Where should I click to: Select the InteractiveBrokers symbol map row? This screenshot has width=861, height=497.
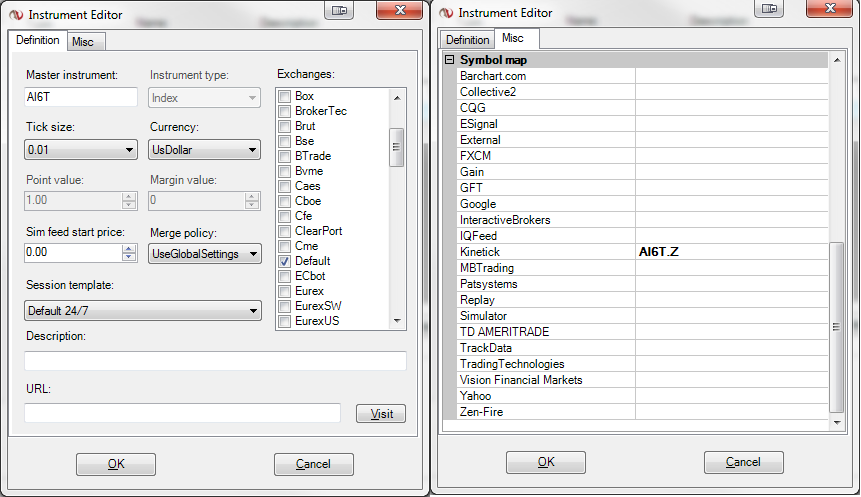pos(642,220)
